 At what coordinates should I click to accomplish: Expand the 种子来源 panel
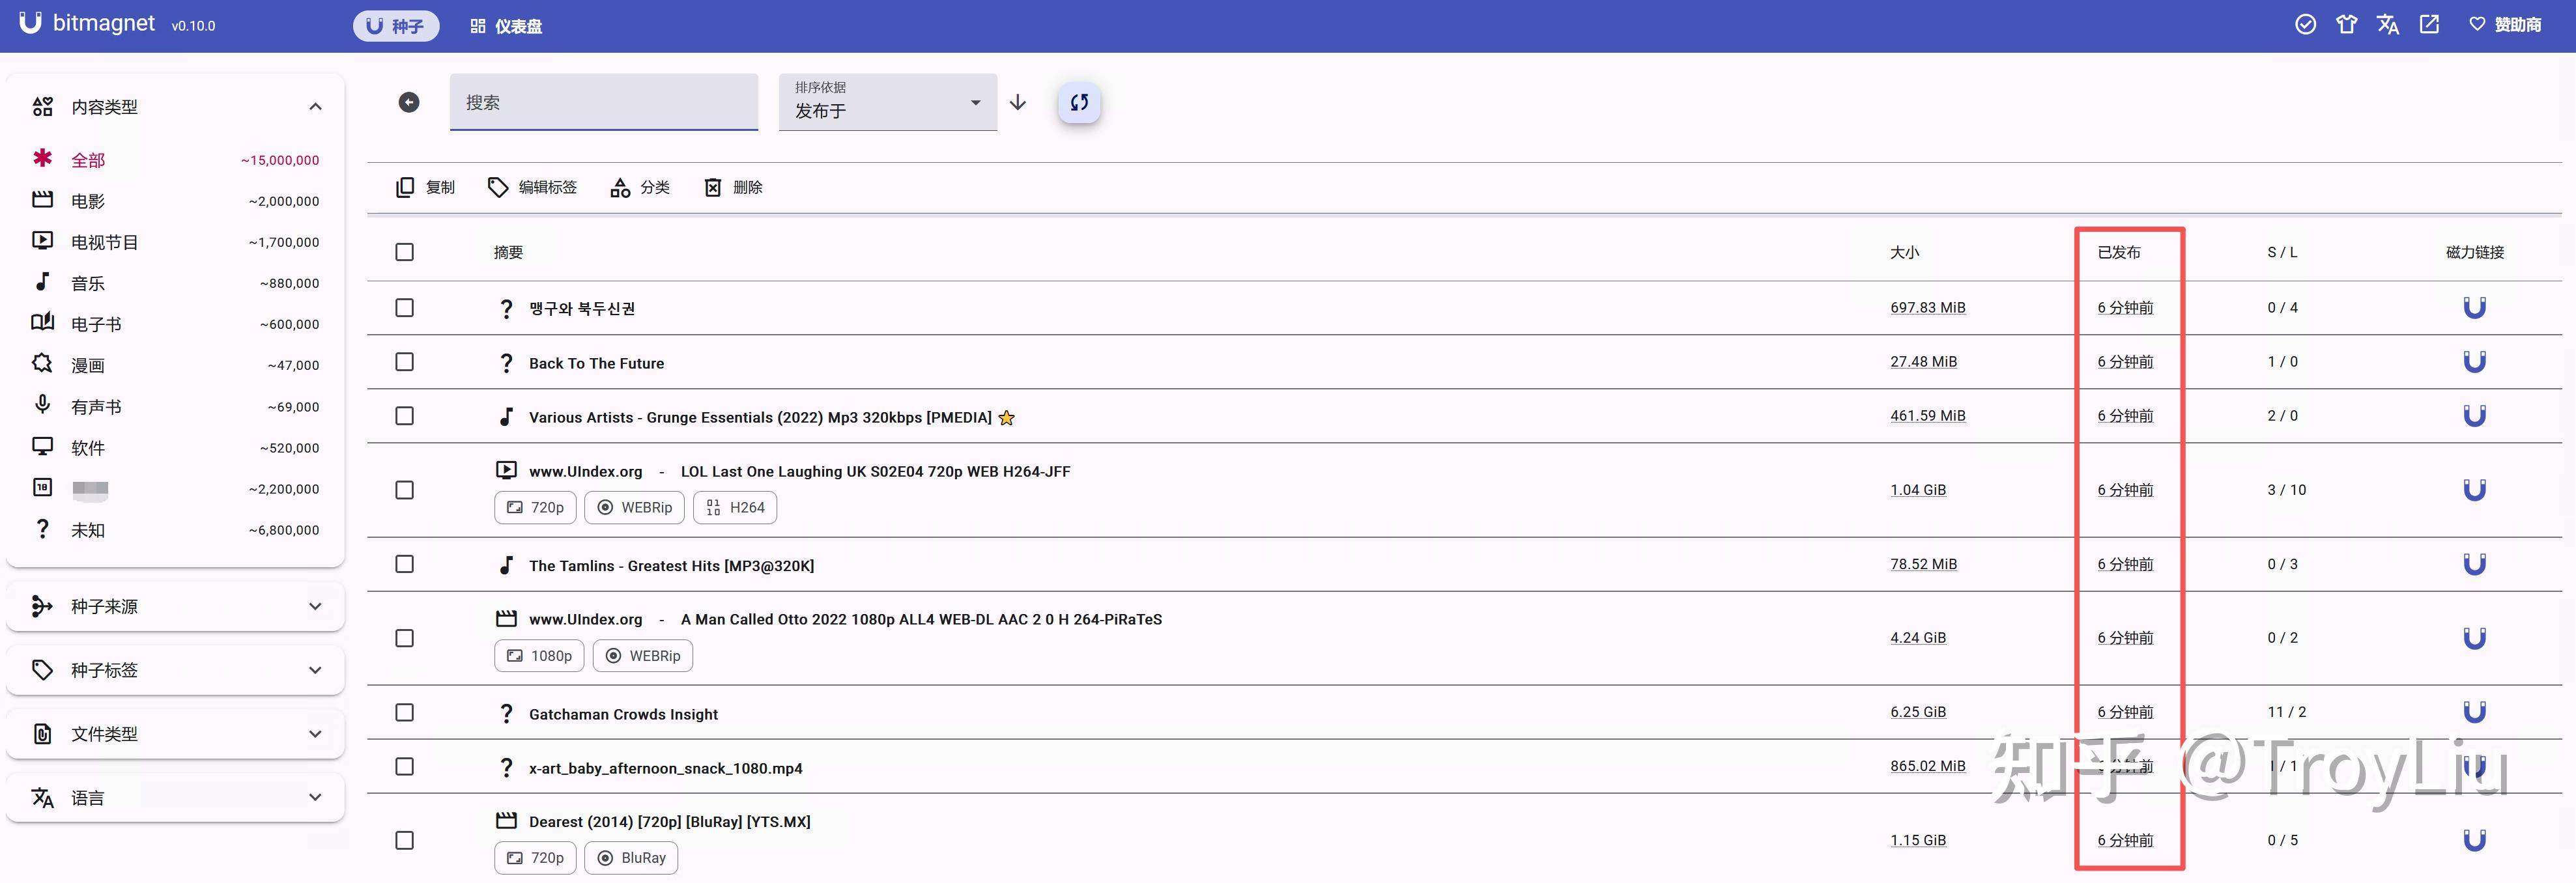click(176, 606)
